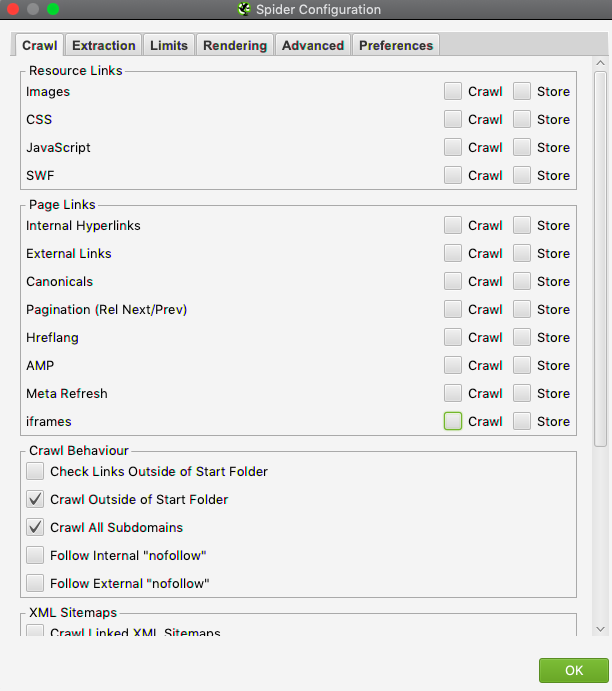Click the green OK button

[x=573, y=670]
